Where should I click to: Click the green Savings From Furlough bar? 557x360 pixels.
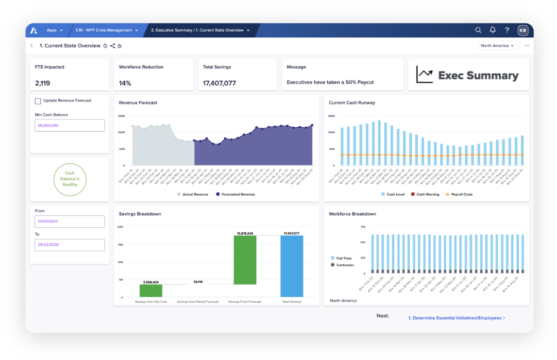pyautogui.click(x=245, y=260)
